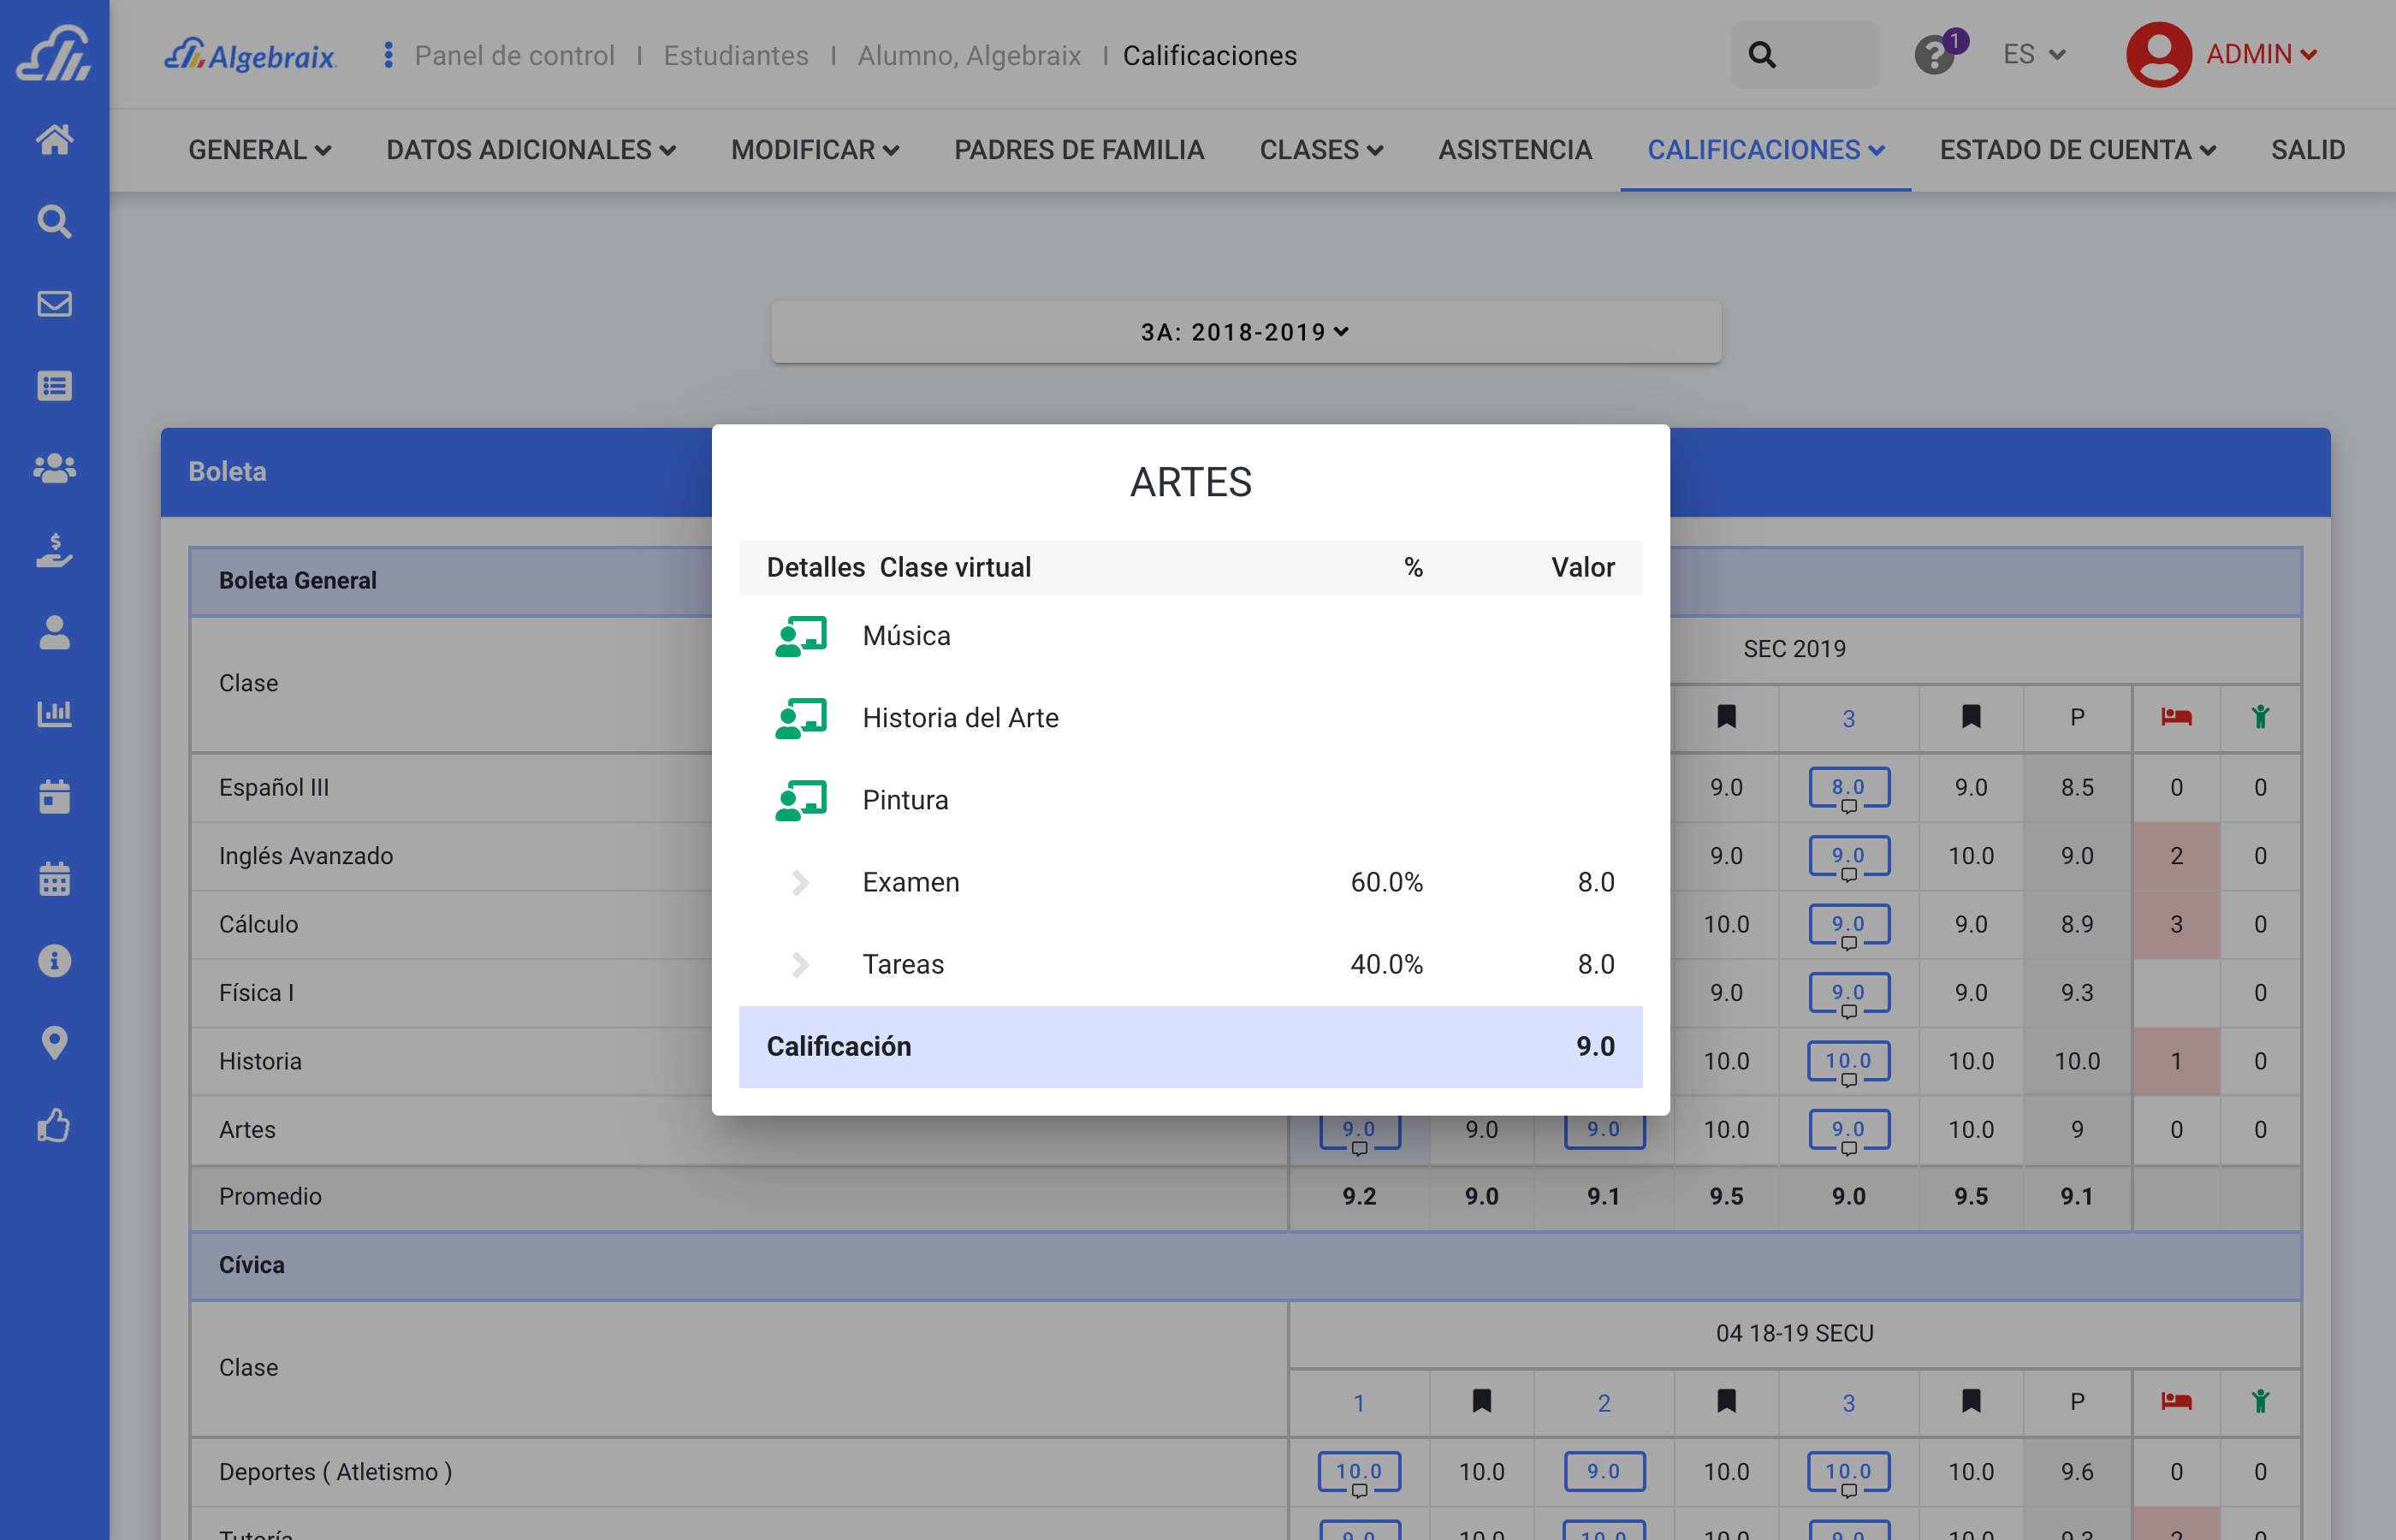Click the map location pin icon
The image size is (2396, 1540).
pos(54,1043)
